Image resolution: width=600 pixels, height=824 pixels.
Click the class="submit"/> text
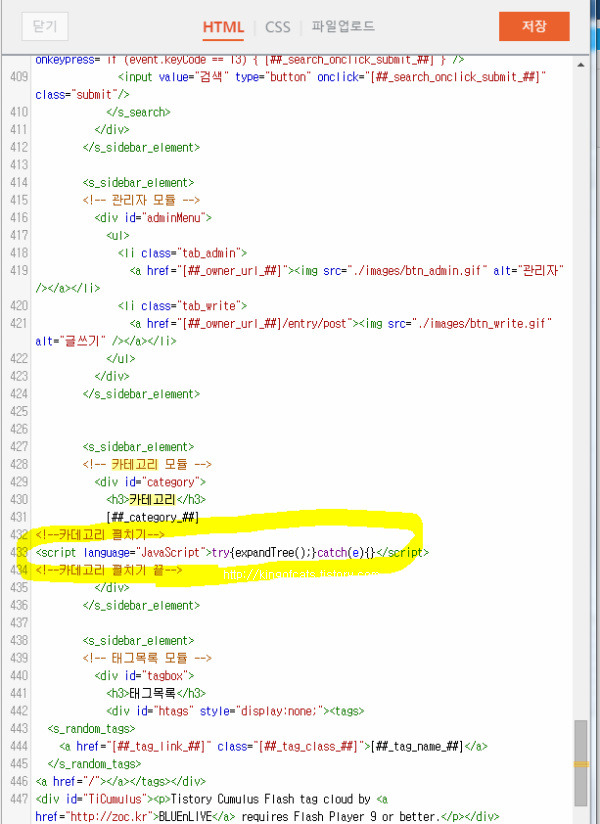[x=82, y=95]
